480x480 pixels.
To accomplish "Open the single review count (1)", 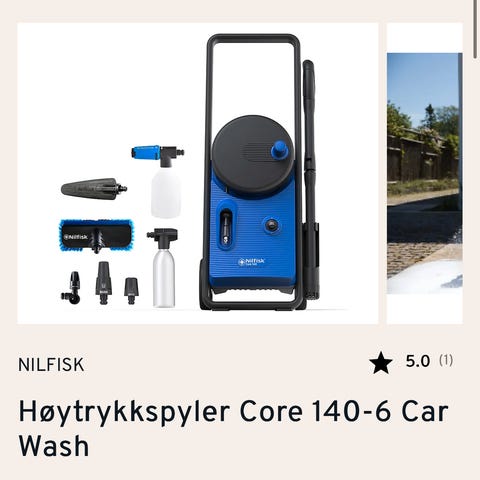I will 446,360.
